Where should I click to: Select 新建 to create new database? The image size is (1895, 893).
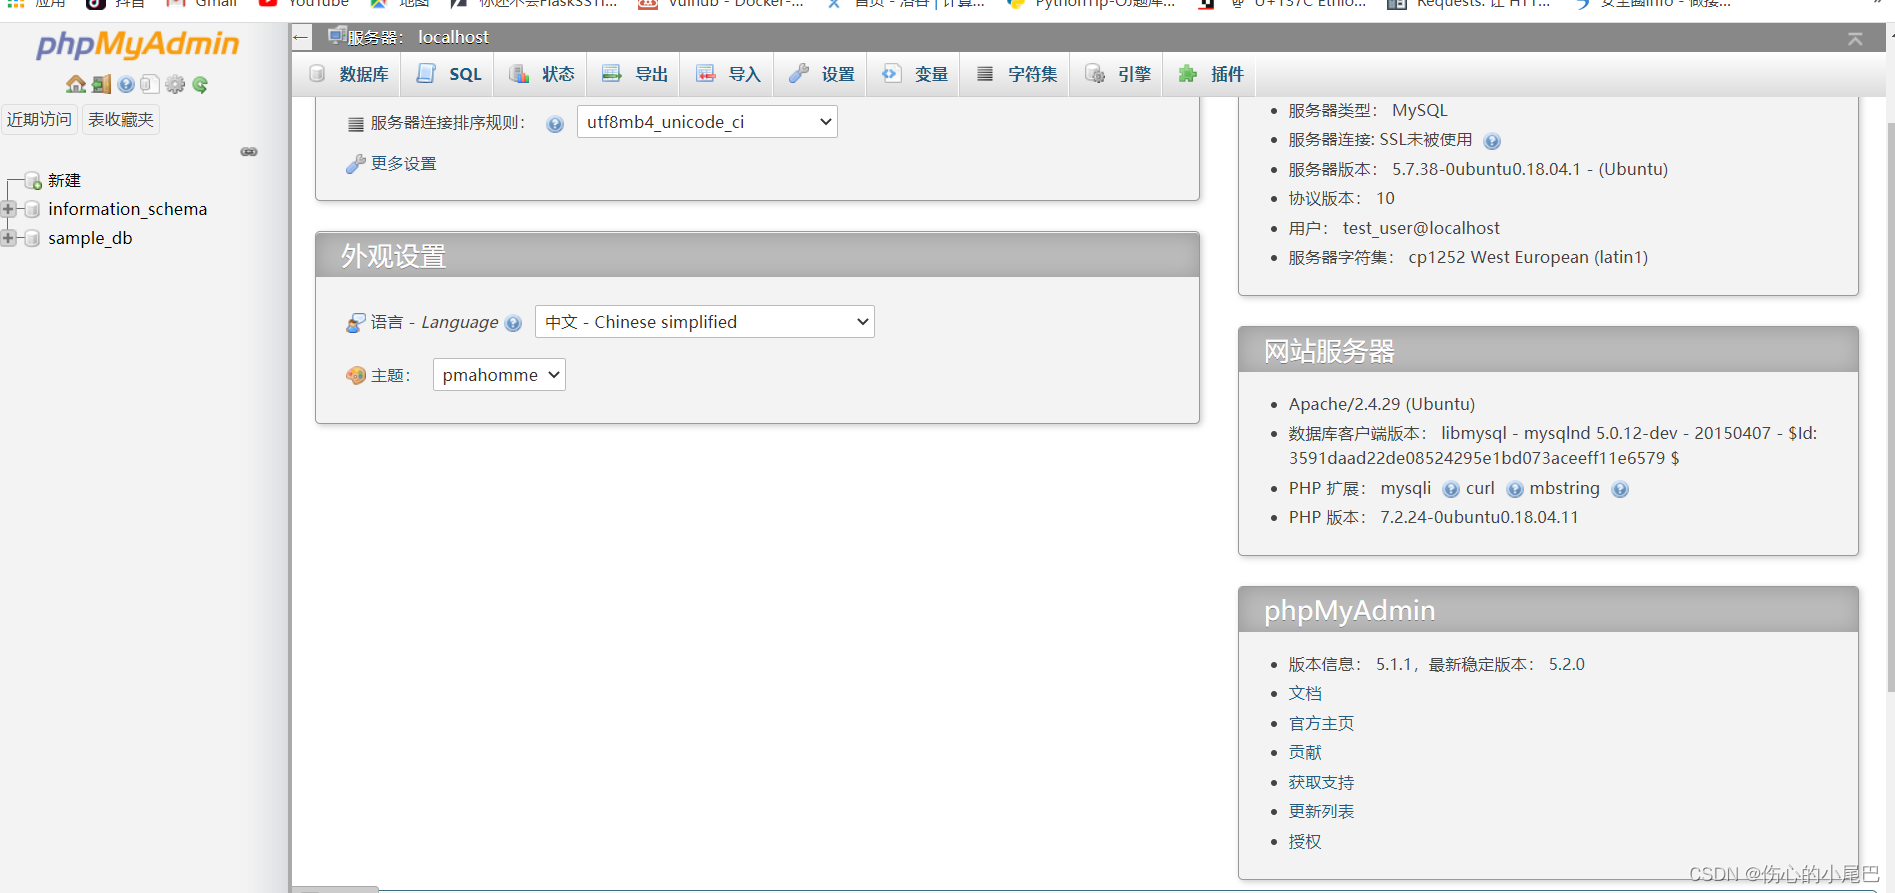tap(64, 181)
